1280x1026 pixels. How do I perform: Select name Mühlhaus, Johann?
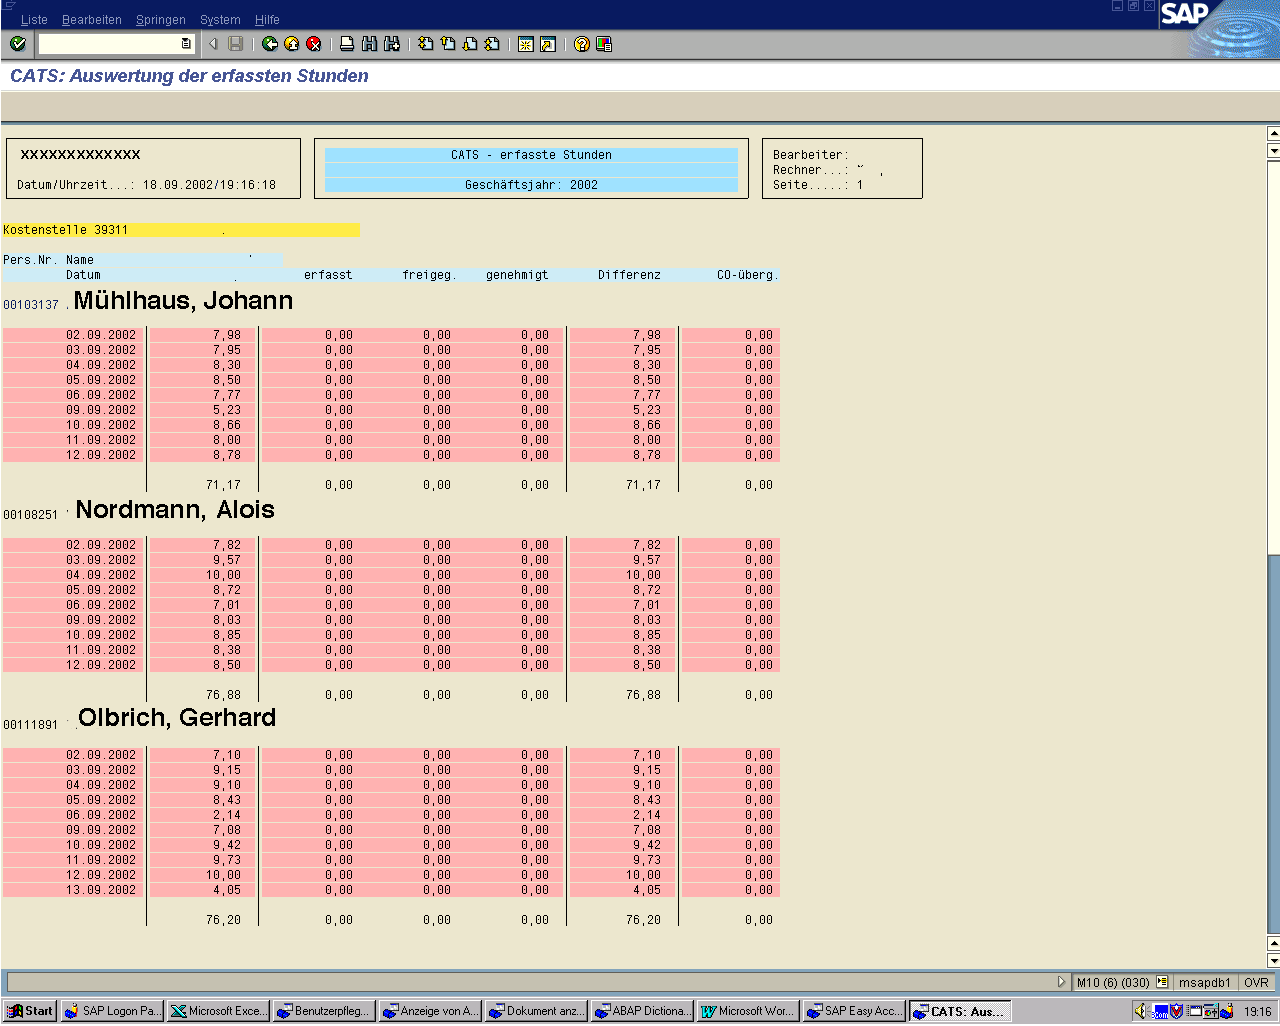click(184, 301)
